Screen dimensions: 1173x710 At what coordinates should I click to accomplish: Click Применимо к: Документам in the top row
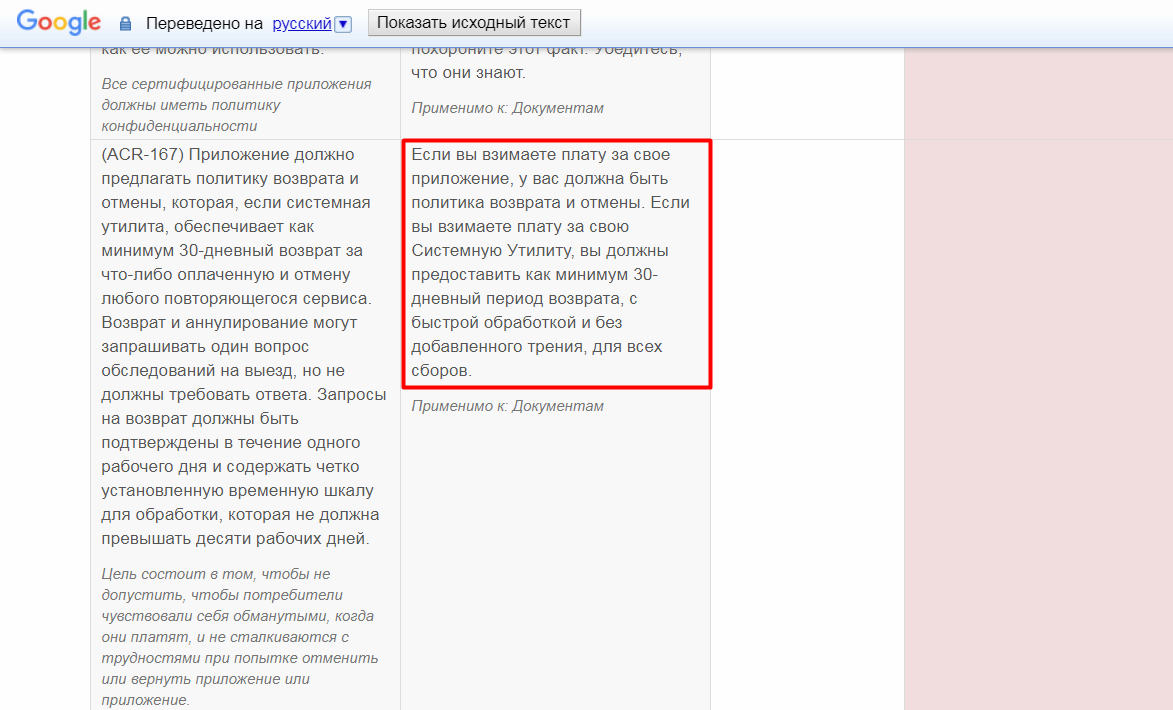coord(507,108)
